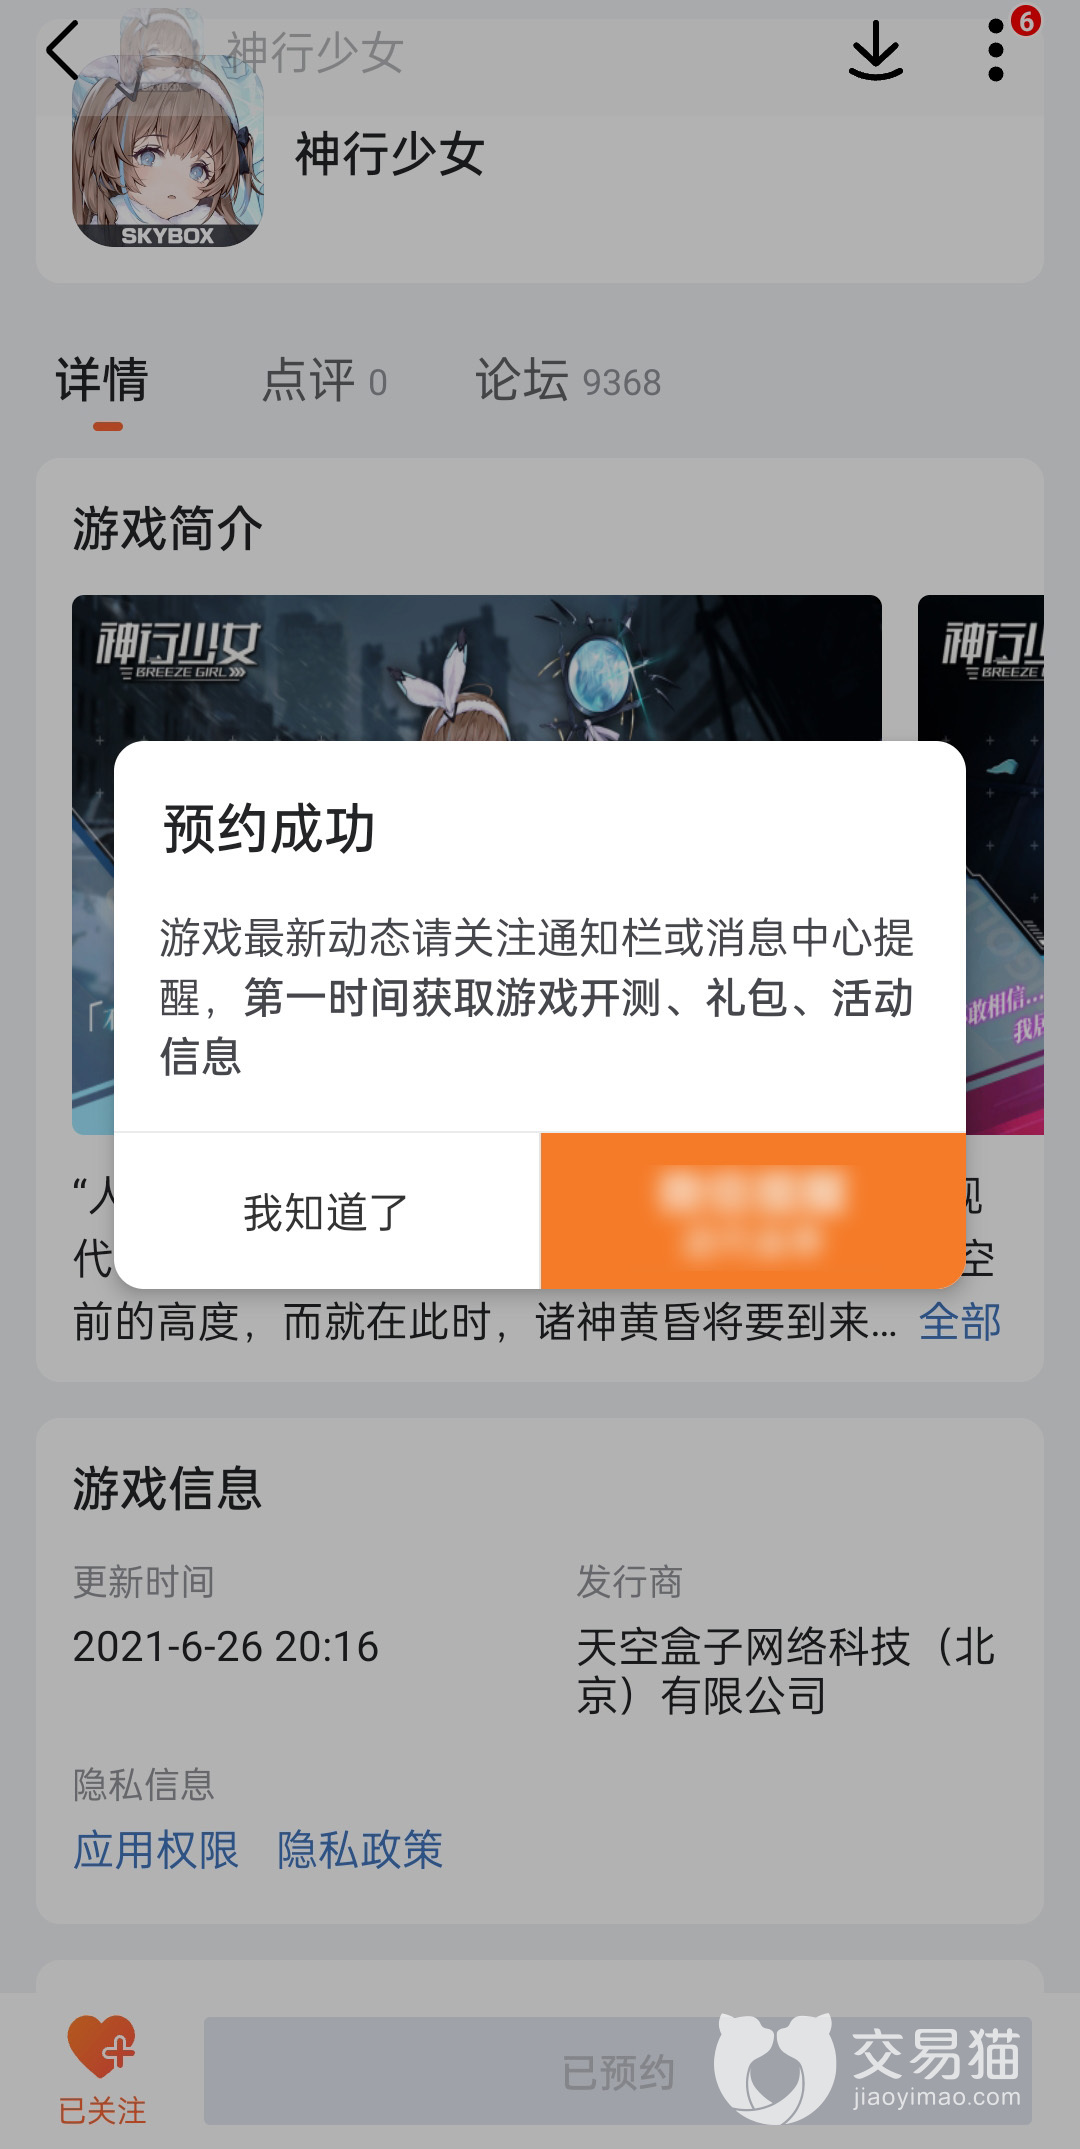Tap the back arrow icon

[63, 51]
